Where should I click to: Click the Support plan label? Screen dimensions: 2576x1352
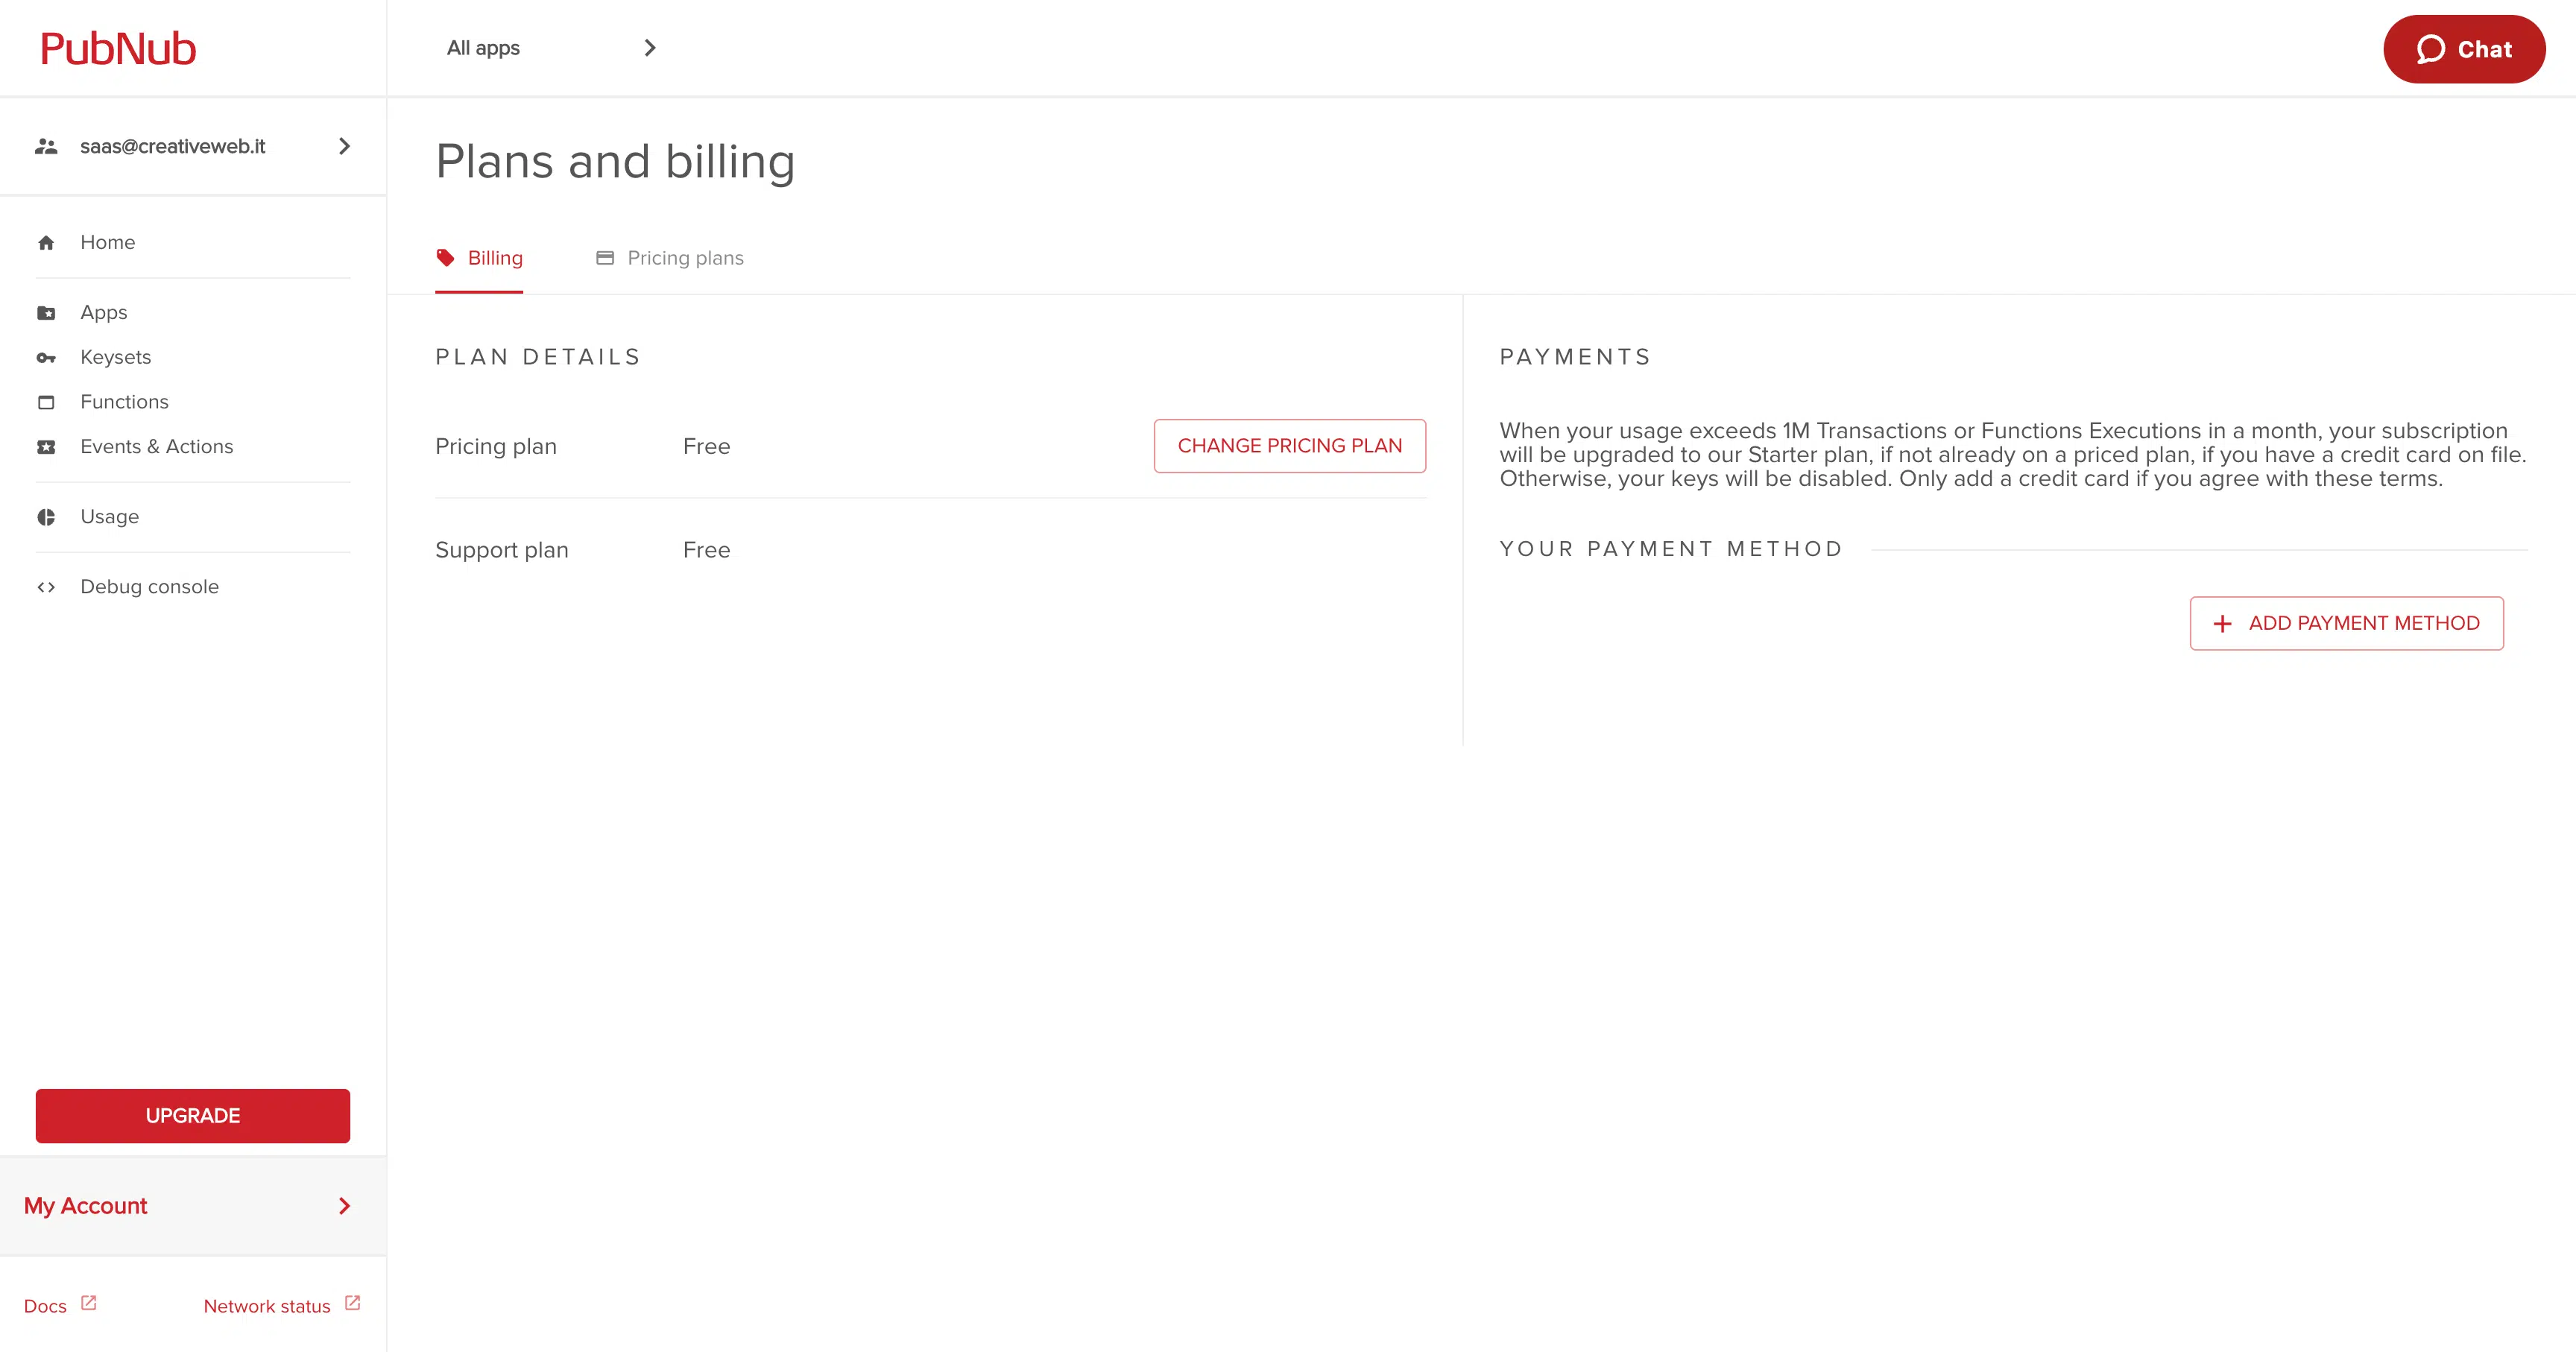tap(502, 550)
